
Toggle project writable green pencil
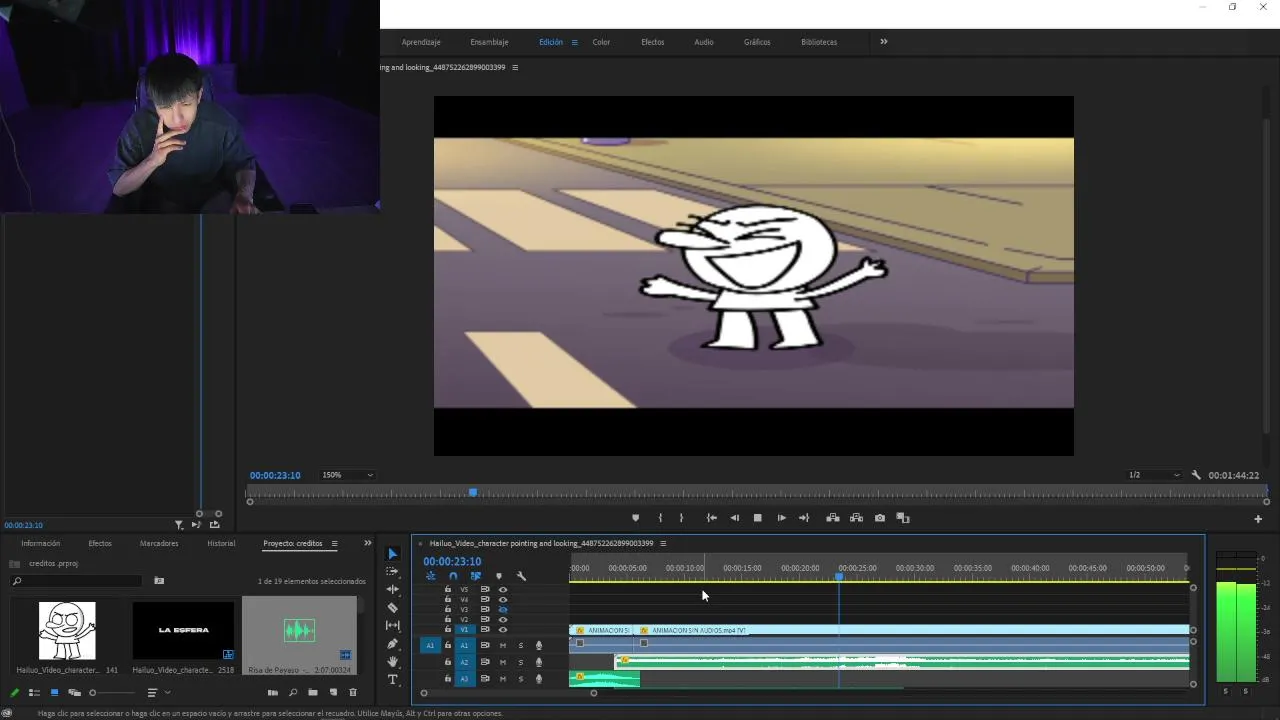(14, 692)
